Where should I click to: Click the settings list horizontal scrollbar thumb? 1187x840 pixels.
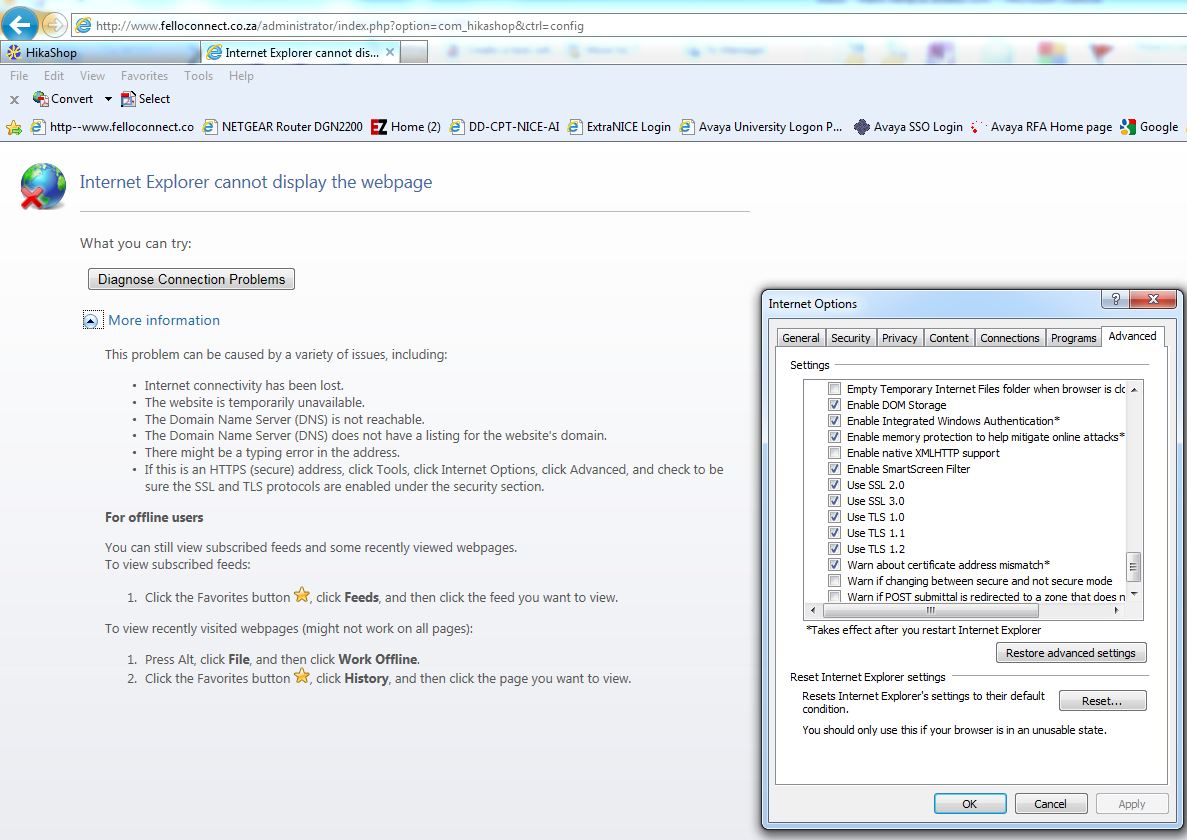click(x=930, y=610)
